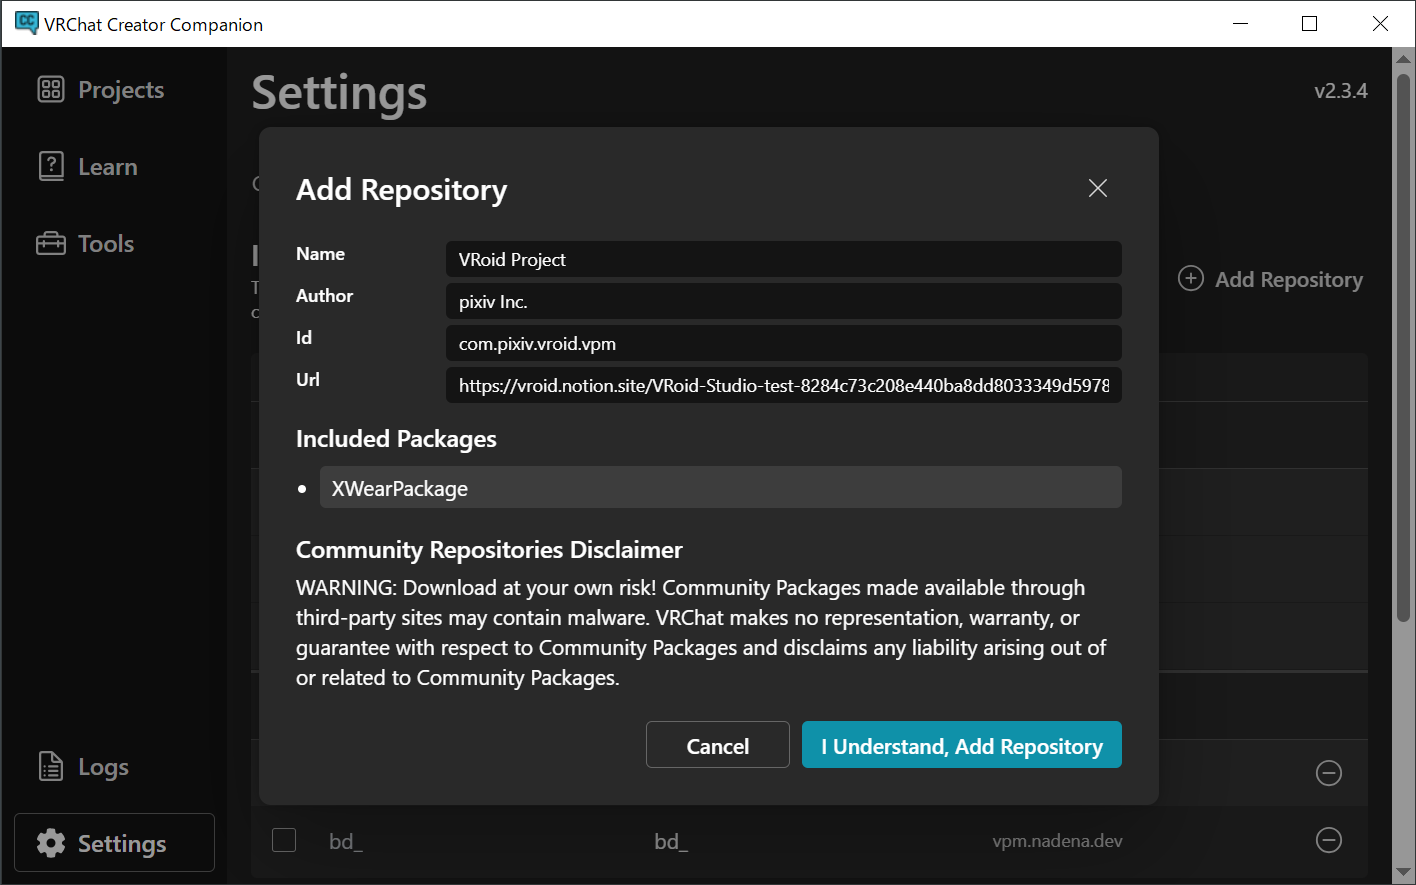This screenshot has height=885, width=1416.
Task: Toggle the bd_ repository checkbox
Action: (284, 840)
